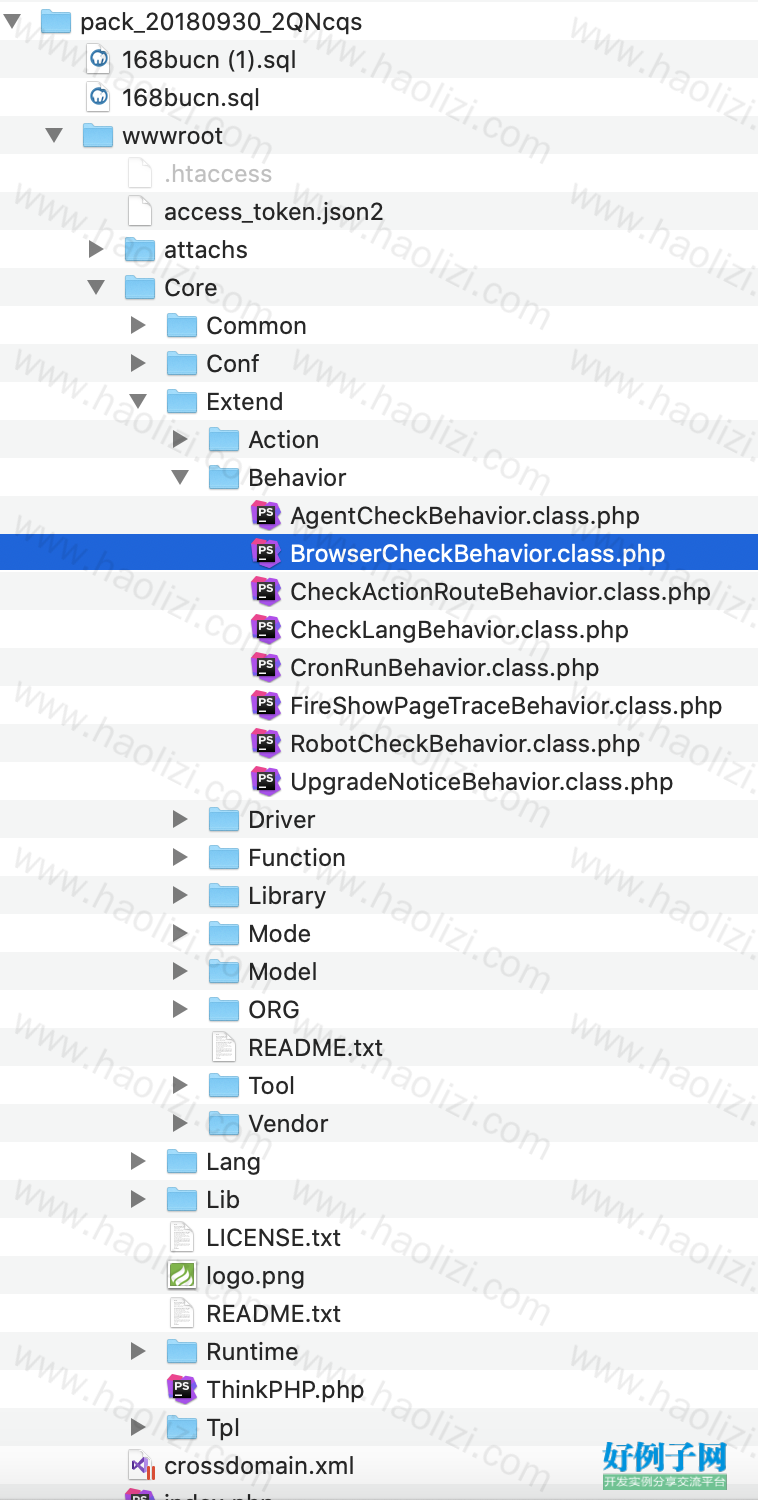Click the Common folder icon

pyautogui.click(x=182, y=326)
